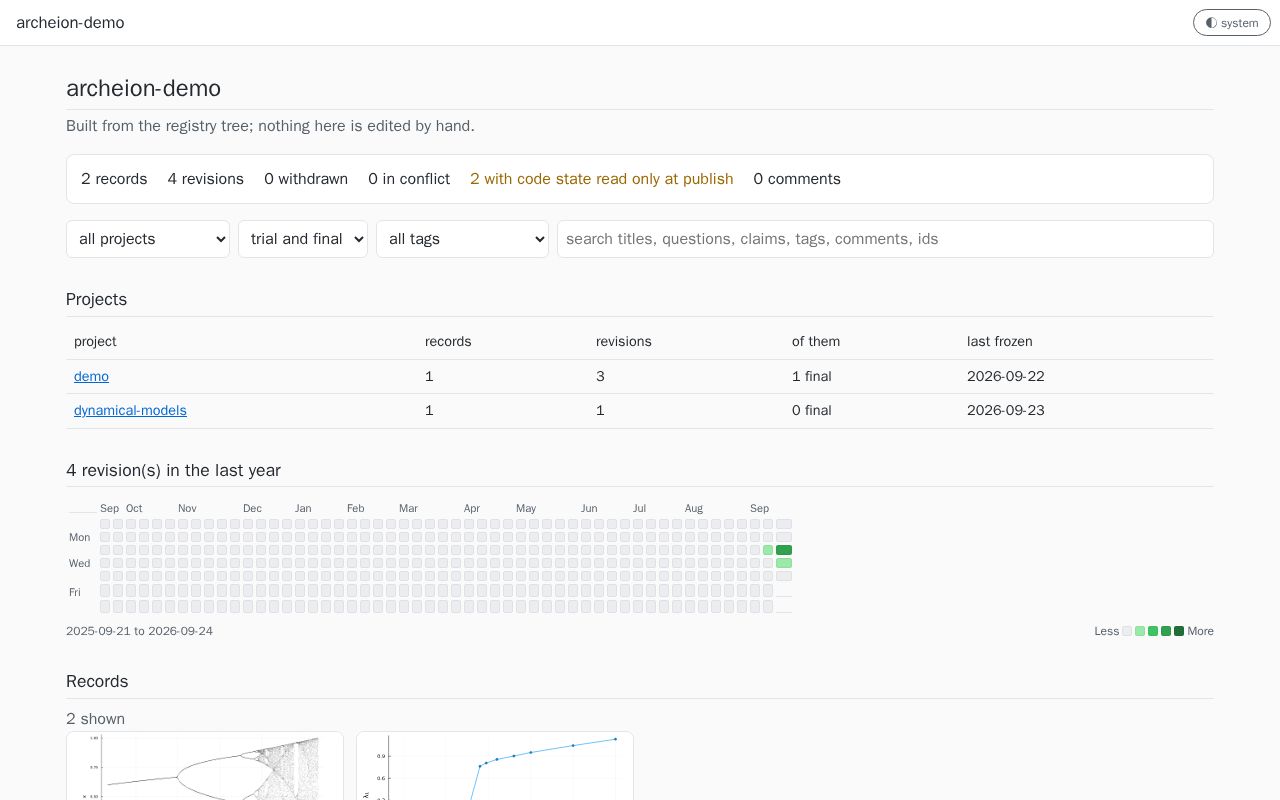The height and width of the screenshot is (800, 1280).
Task: Click the "2 shown" count text
Action: coord(95,719)
